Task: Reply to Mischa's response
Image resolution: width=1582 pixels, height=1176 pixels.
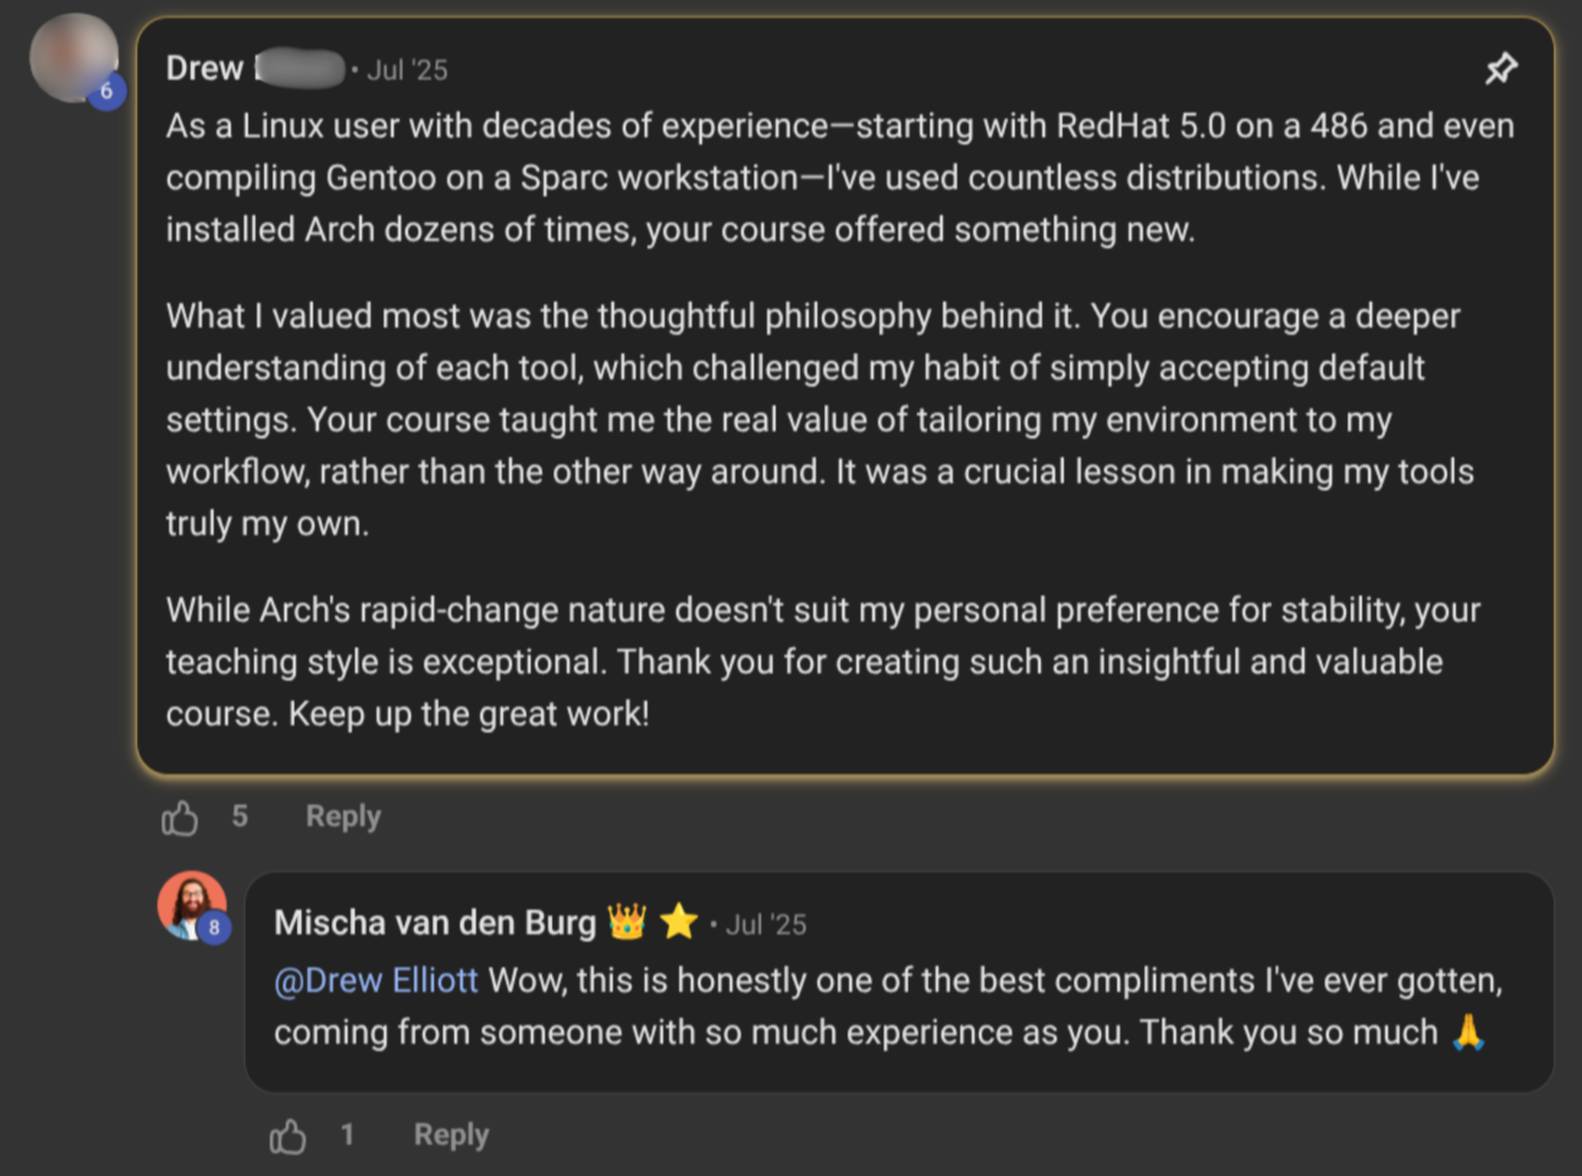Action: [x=451, y=1135]
